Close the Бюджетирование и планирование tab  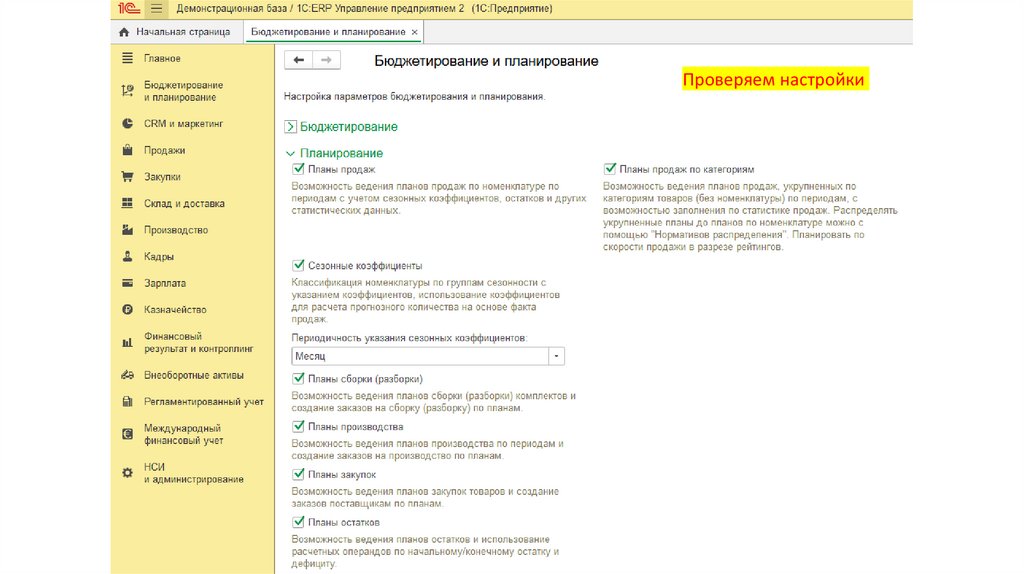pos(415,32)
